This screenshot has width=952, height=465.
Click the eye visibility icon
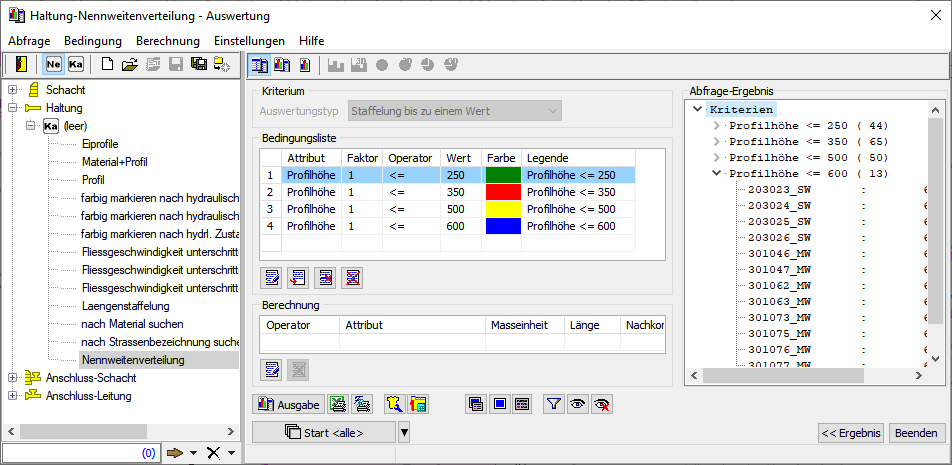(x=577, y=404)
